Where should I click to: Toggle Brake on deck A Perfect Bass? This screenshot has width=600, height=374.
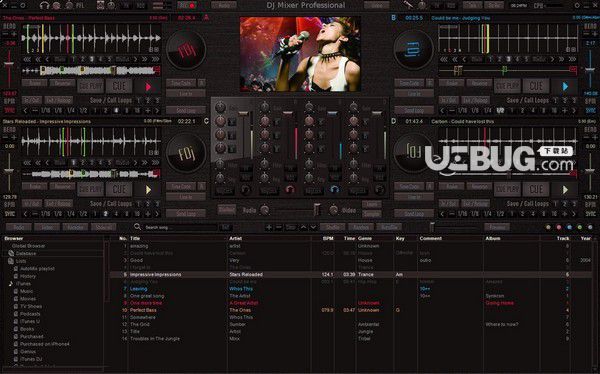point(34,83)
